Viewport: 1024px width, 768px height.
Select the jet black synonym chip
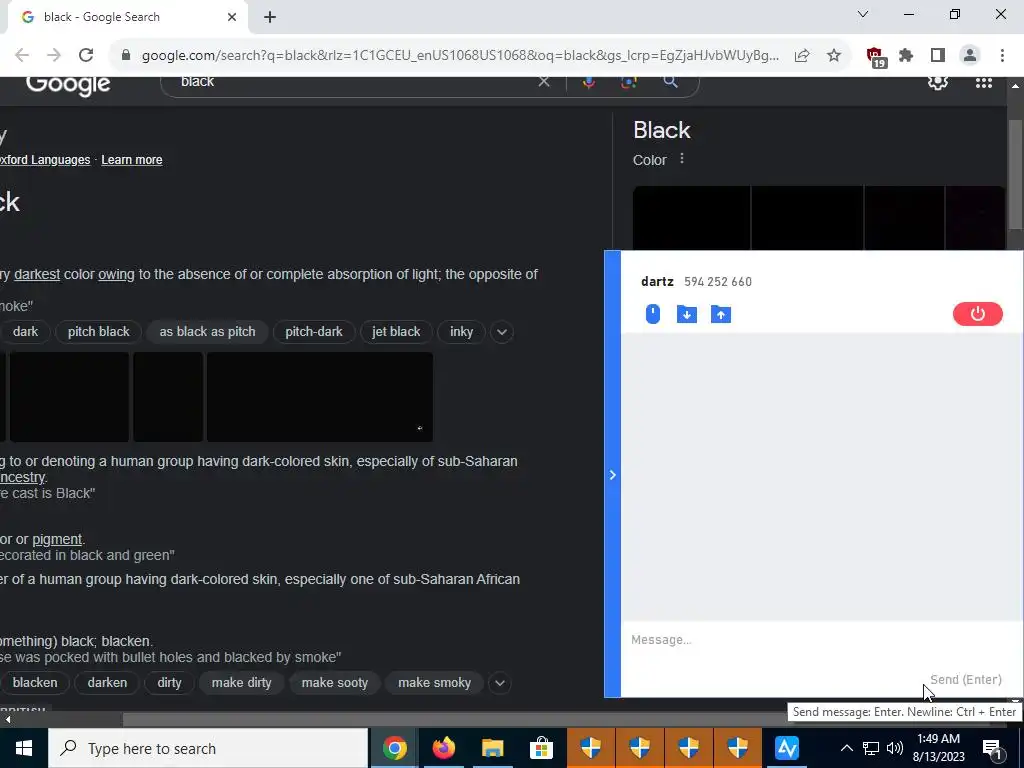point(396,332)
